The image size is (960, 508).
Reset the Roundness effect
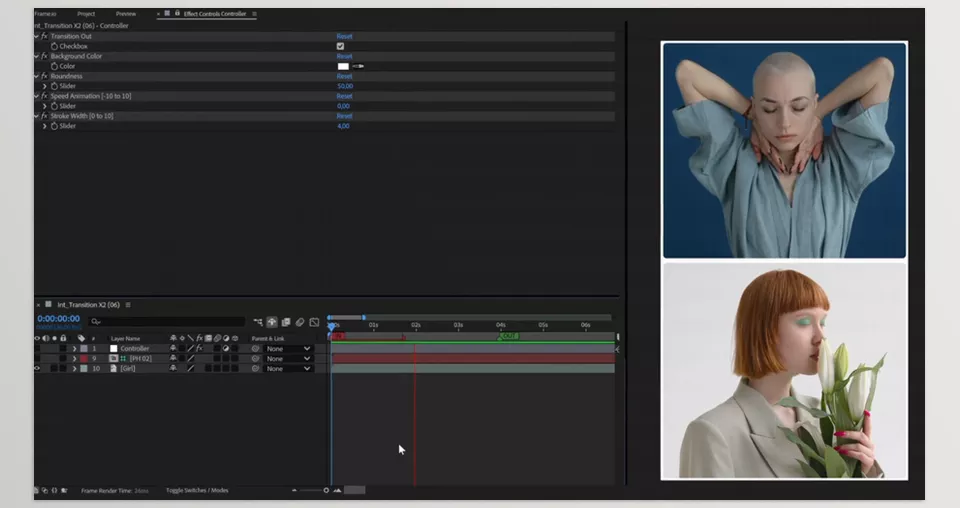click(x=344, y=77)
